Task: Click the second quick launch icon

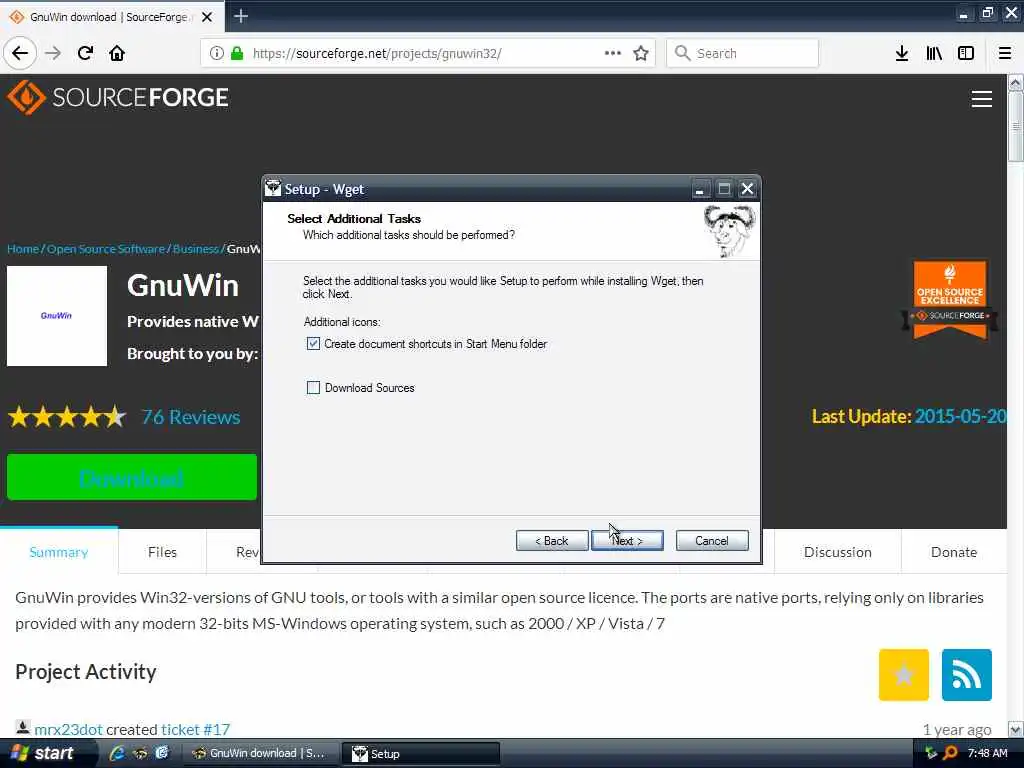Action: [x=140, y=753]
